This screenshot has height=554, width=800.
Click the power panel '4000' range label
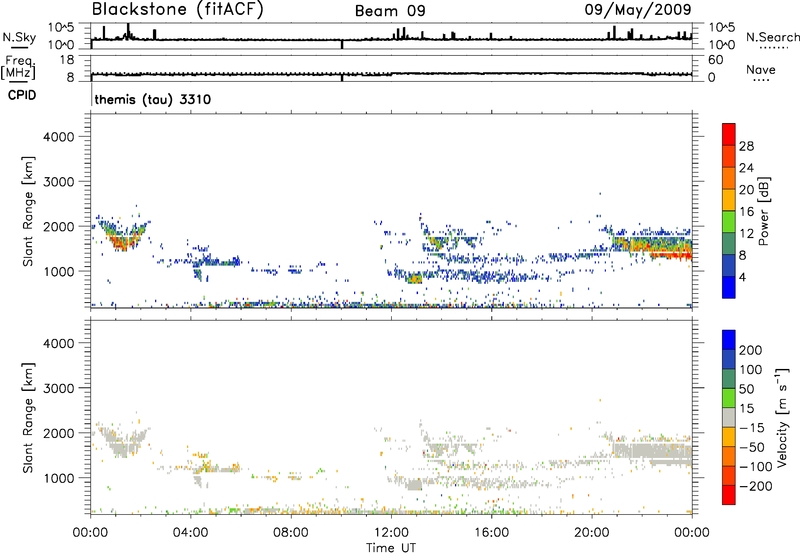pyautogui.click(x=58, y=137)
